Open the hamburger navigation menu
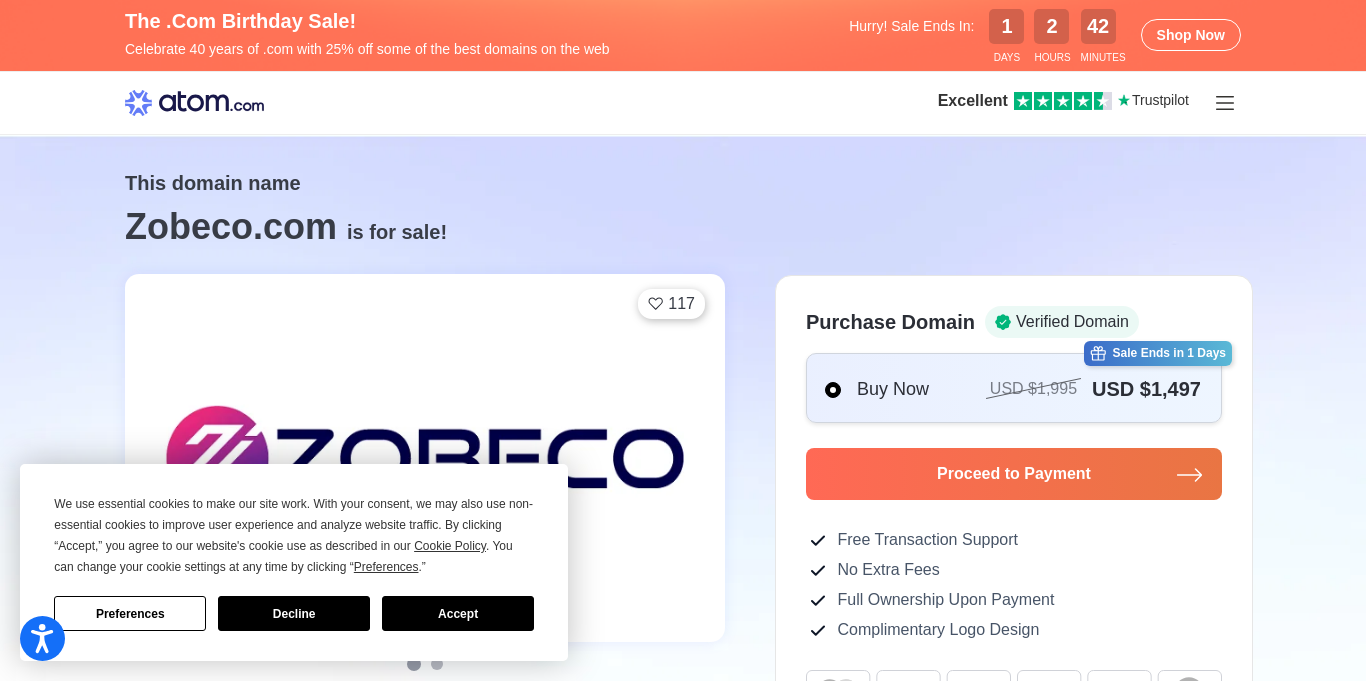 click(x=1224, y=103)
